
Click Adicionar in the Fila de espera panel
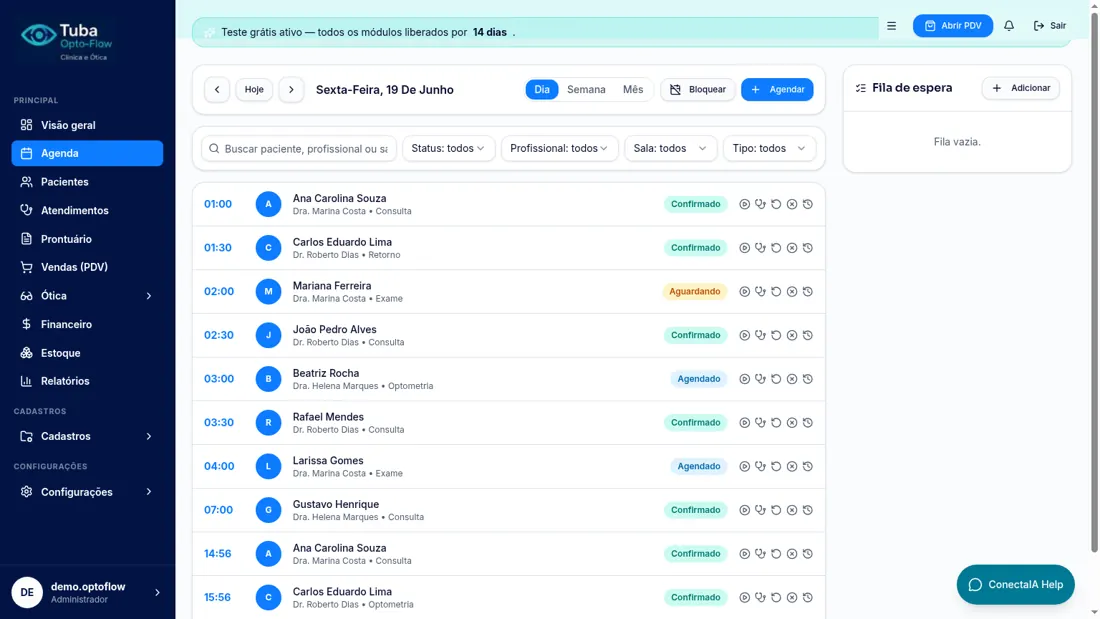point(1021,88)
